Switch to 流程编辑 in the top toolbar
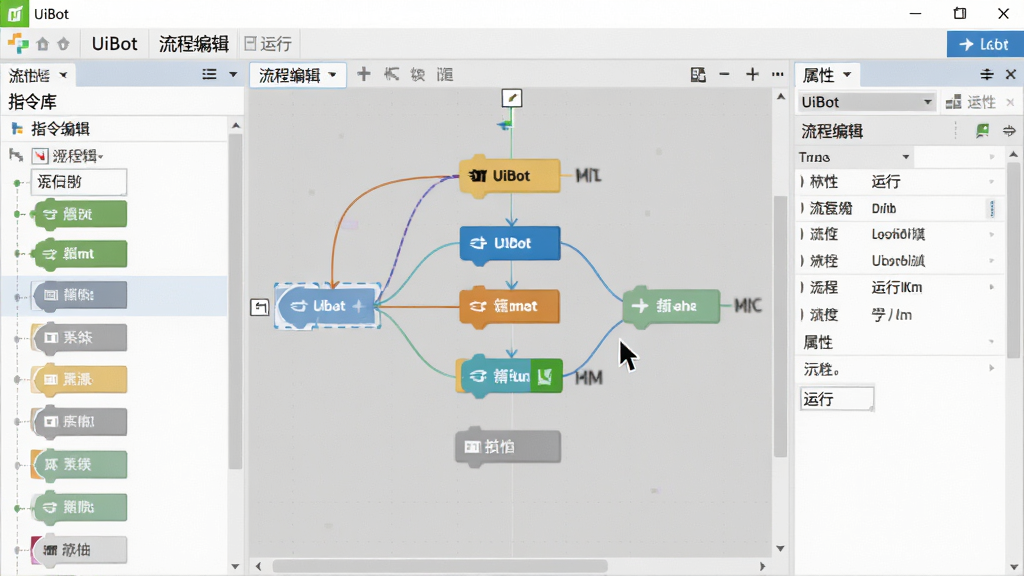This screenshot has width=1024, height=576. click(x=193, y=44)
